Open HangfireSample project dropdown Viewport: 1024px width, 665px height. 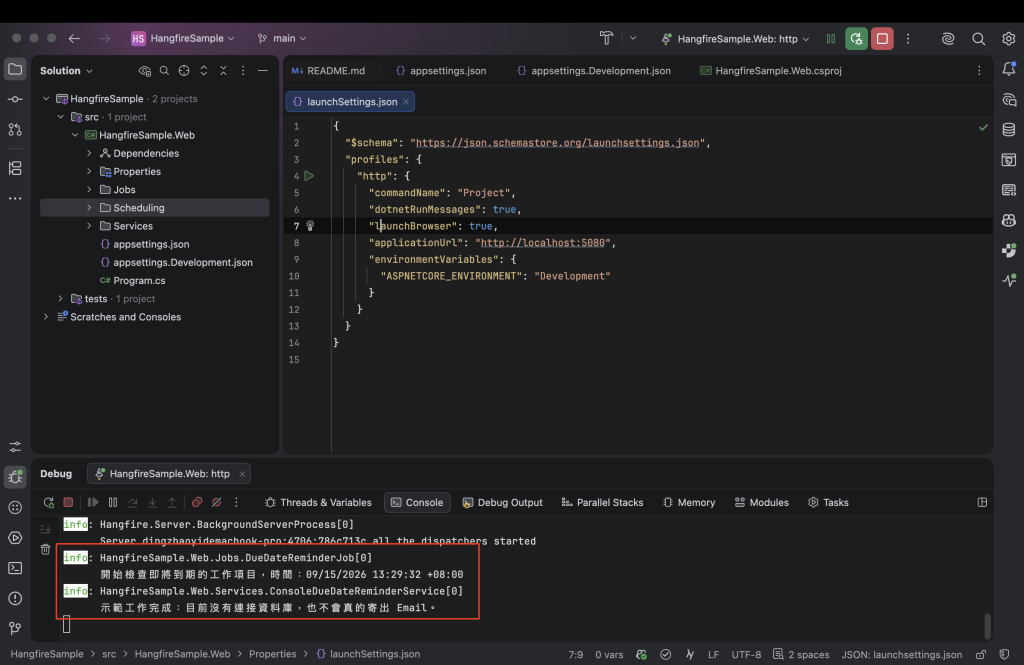point(183,39)
